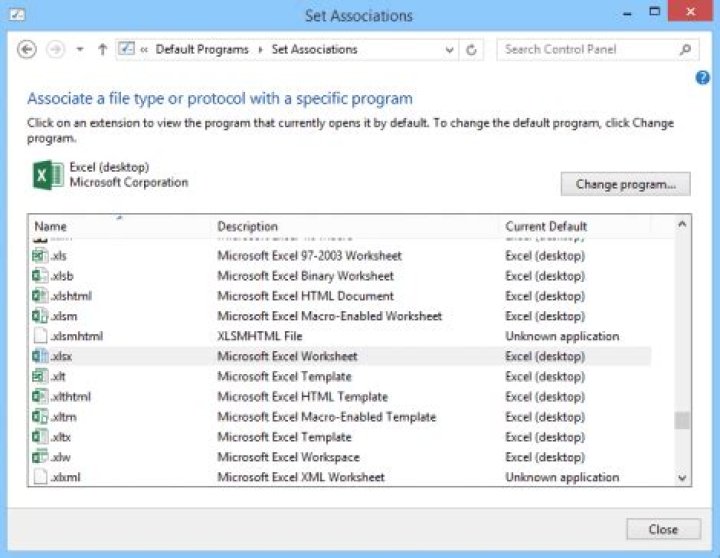Expand the address bar history dropdown
720x558 pixels.
(x=450, y=50)
